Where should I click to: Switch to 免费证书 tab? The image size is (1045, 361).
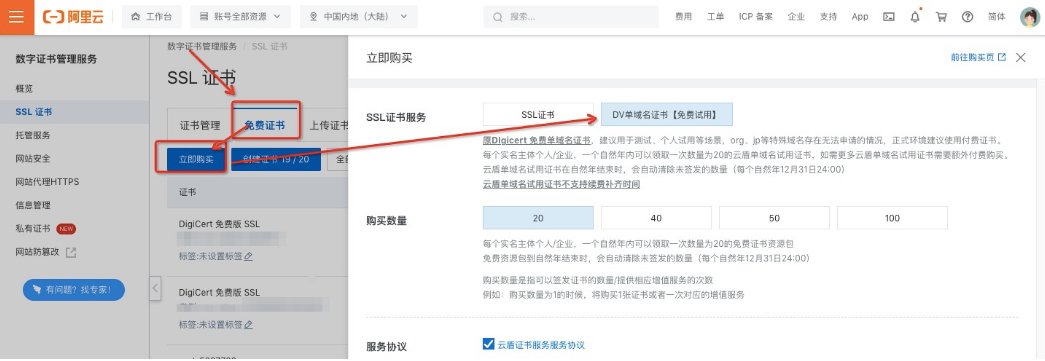[265, 125]
